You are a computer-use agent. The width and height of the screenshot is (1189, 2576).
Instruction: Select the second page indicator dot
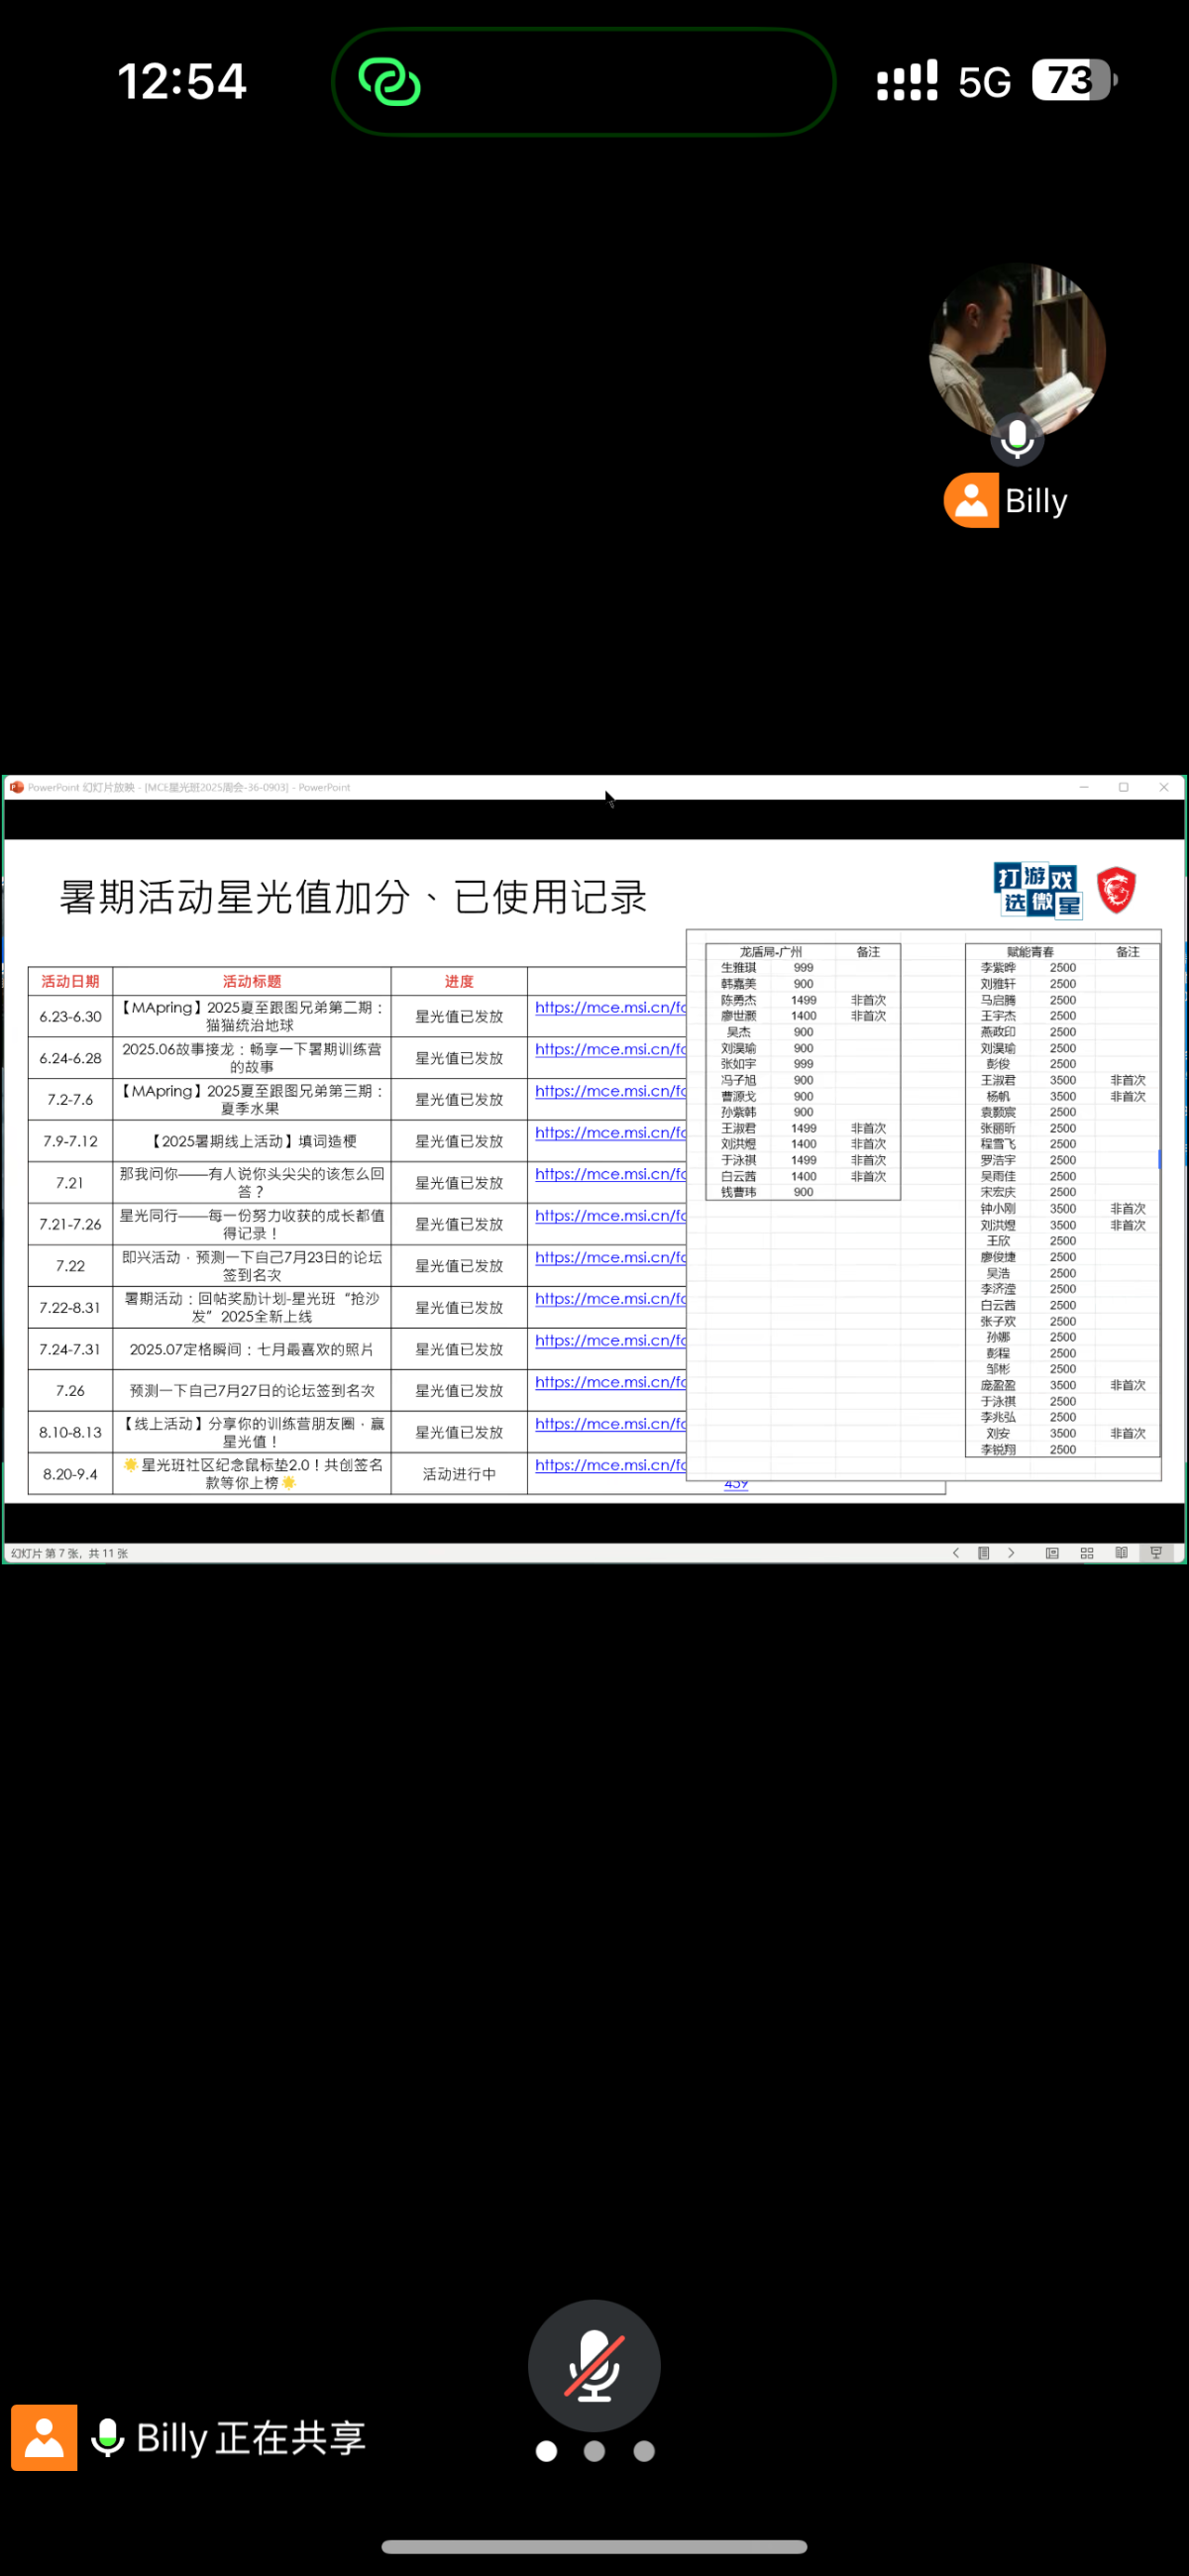click(594, 2450)
